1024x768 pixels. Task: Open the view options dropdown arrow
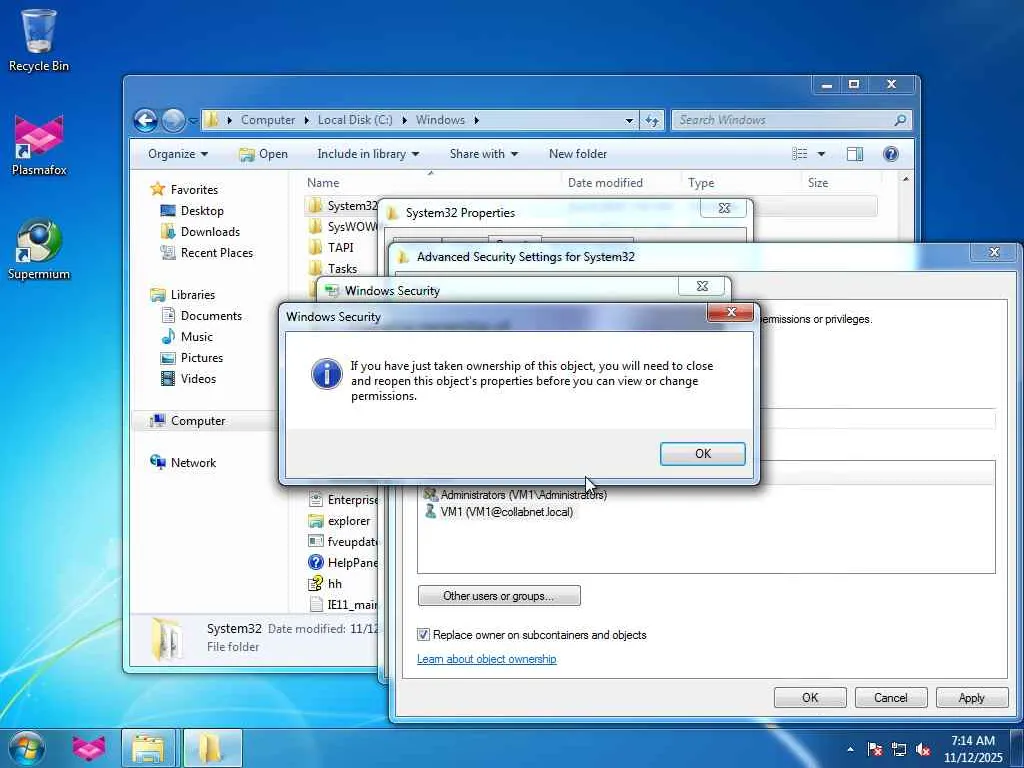coord(822,154)
